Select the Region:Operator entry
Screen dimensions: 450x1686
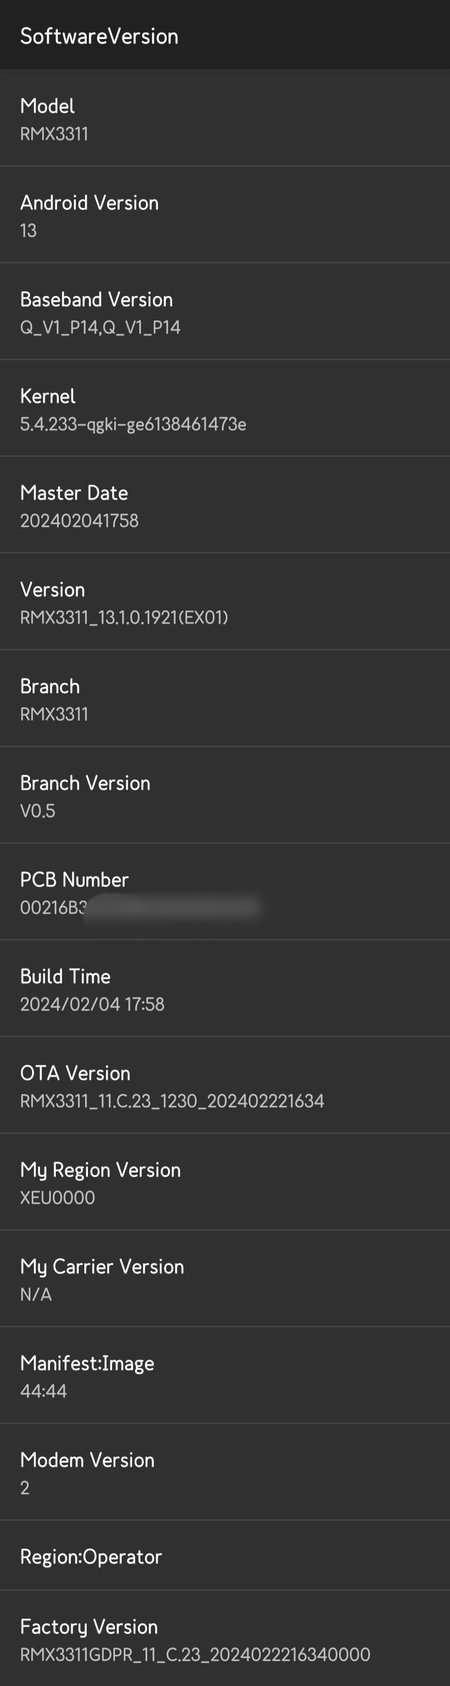coord(225,1556)
